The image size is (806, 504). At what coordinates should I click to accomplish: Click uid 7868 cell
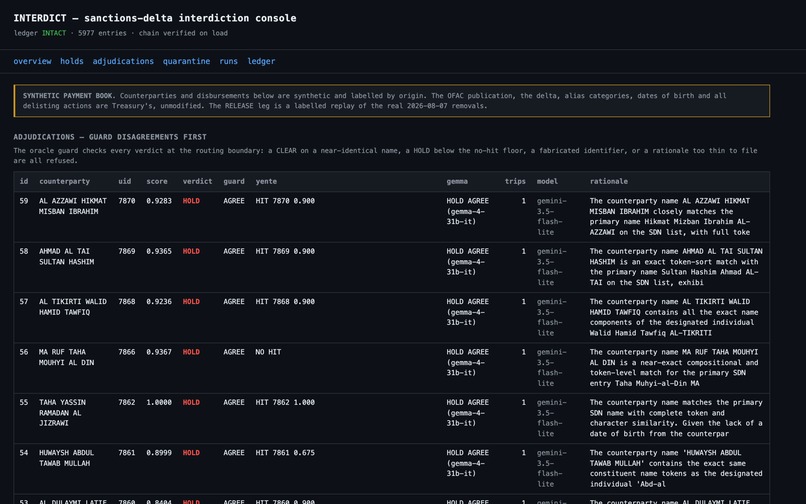coord(126,302)
